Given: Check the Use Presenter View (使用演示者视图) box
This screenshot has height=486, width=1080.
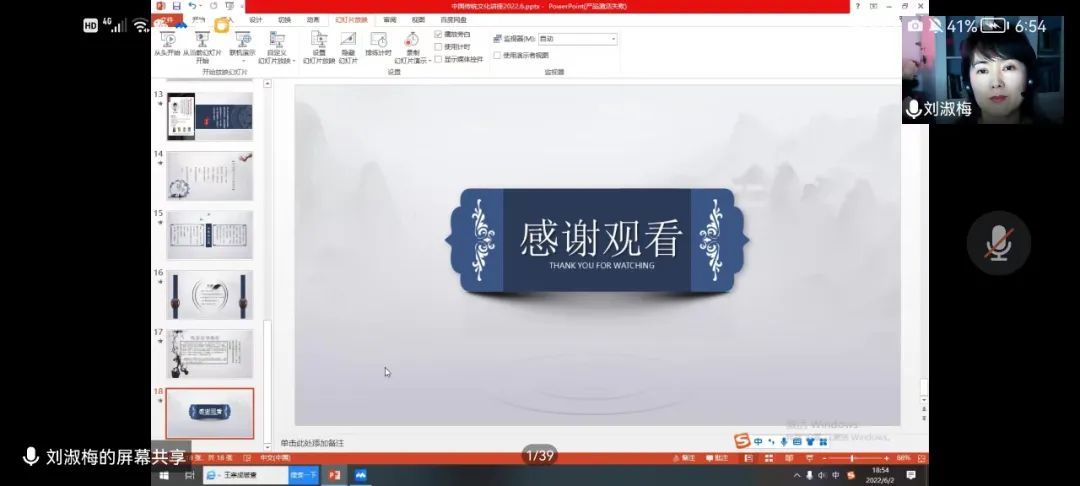Looking at the screenshot, I should pos(497,55).
